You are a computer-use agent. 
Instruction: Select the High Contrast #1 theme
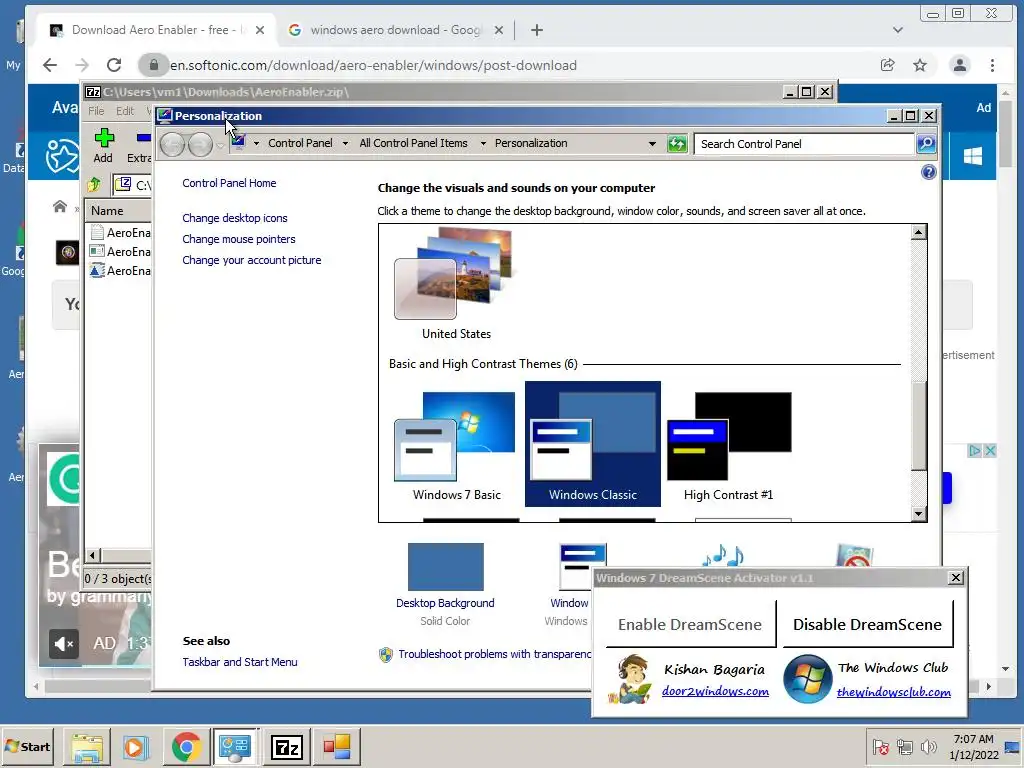tap(729, 447)
